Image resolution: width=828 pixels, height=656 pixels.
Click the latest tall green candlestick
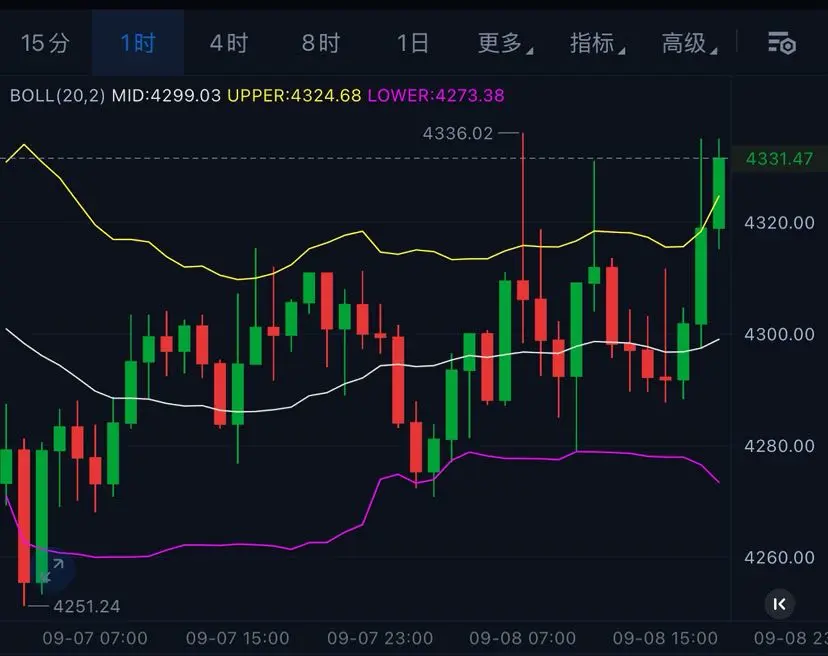719,193
